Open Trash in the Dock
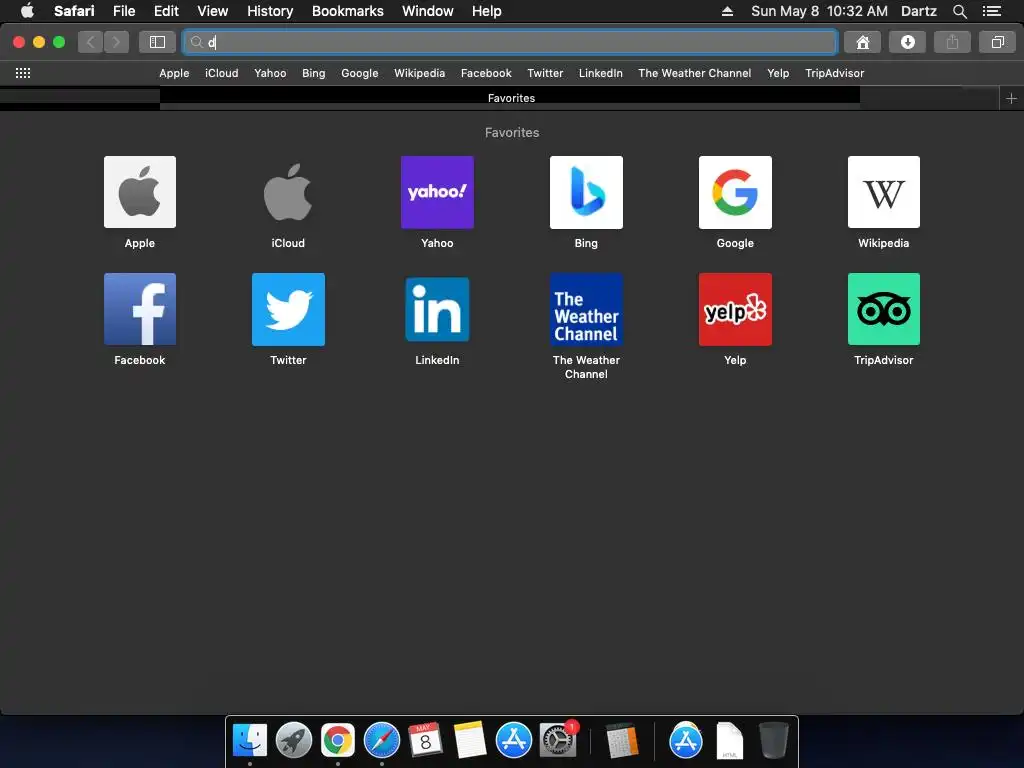 coord(774,741)
